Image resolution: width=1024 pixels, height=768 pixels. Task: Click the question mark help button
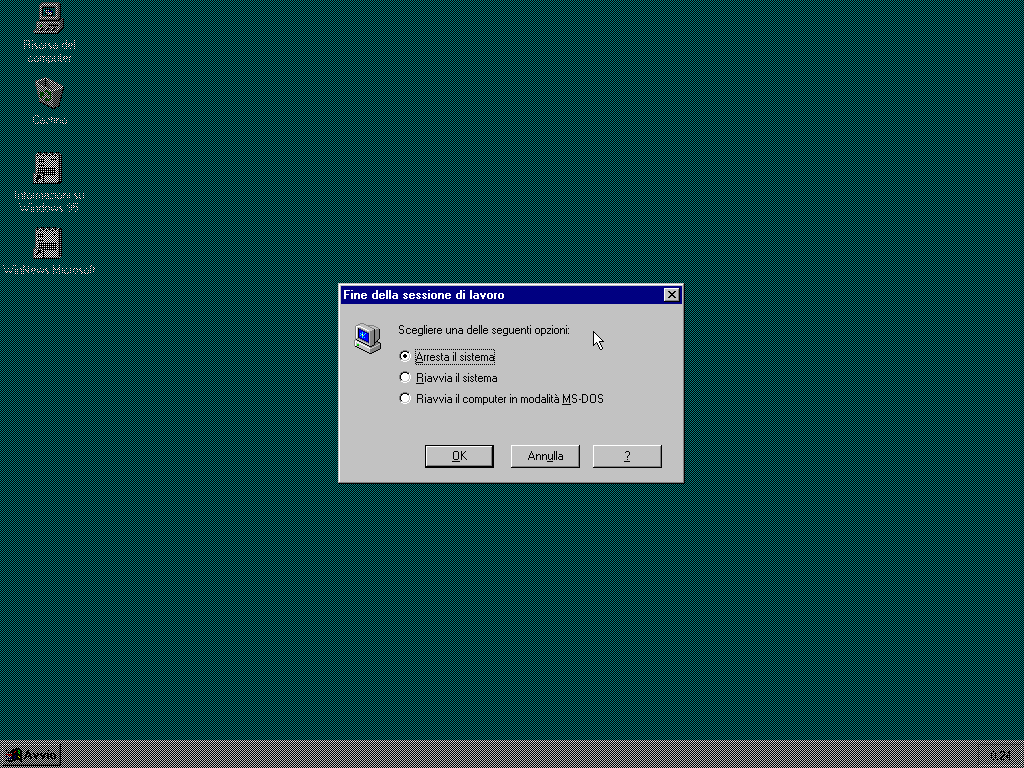click(x=627, y=456)
